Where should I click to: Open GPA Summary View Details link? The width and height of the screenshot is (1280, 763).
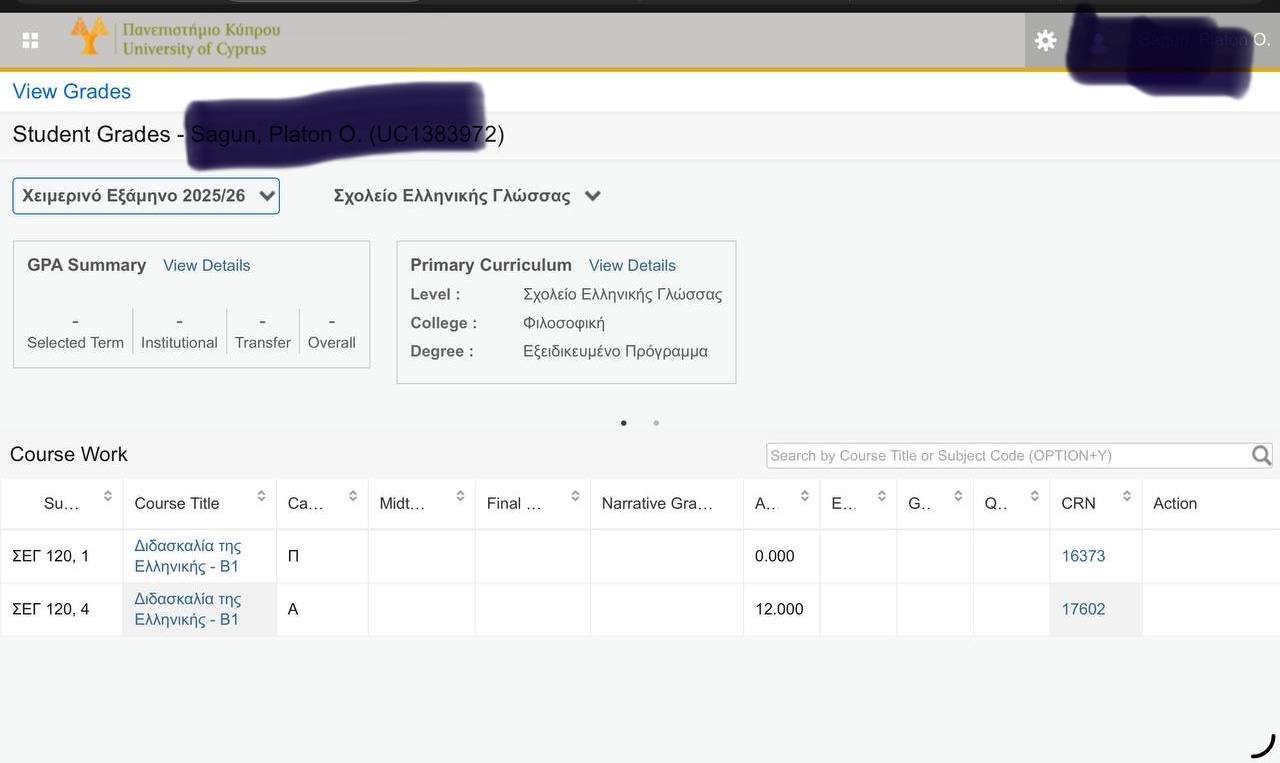click(206, 265)
